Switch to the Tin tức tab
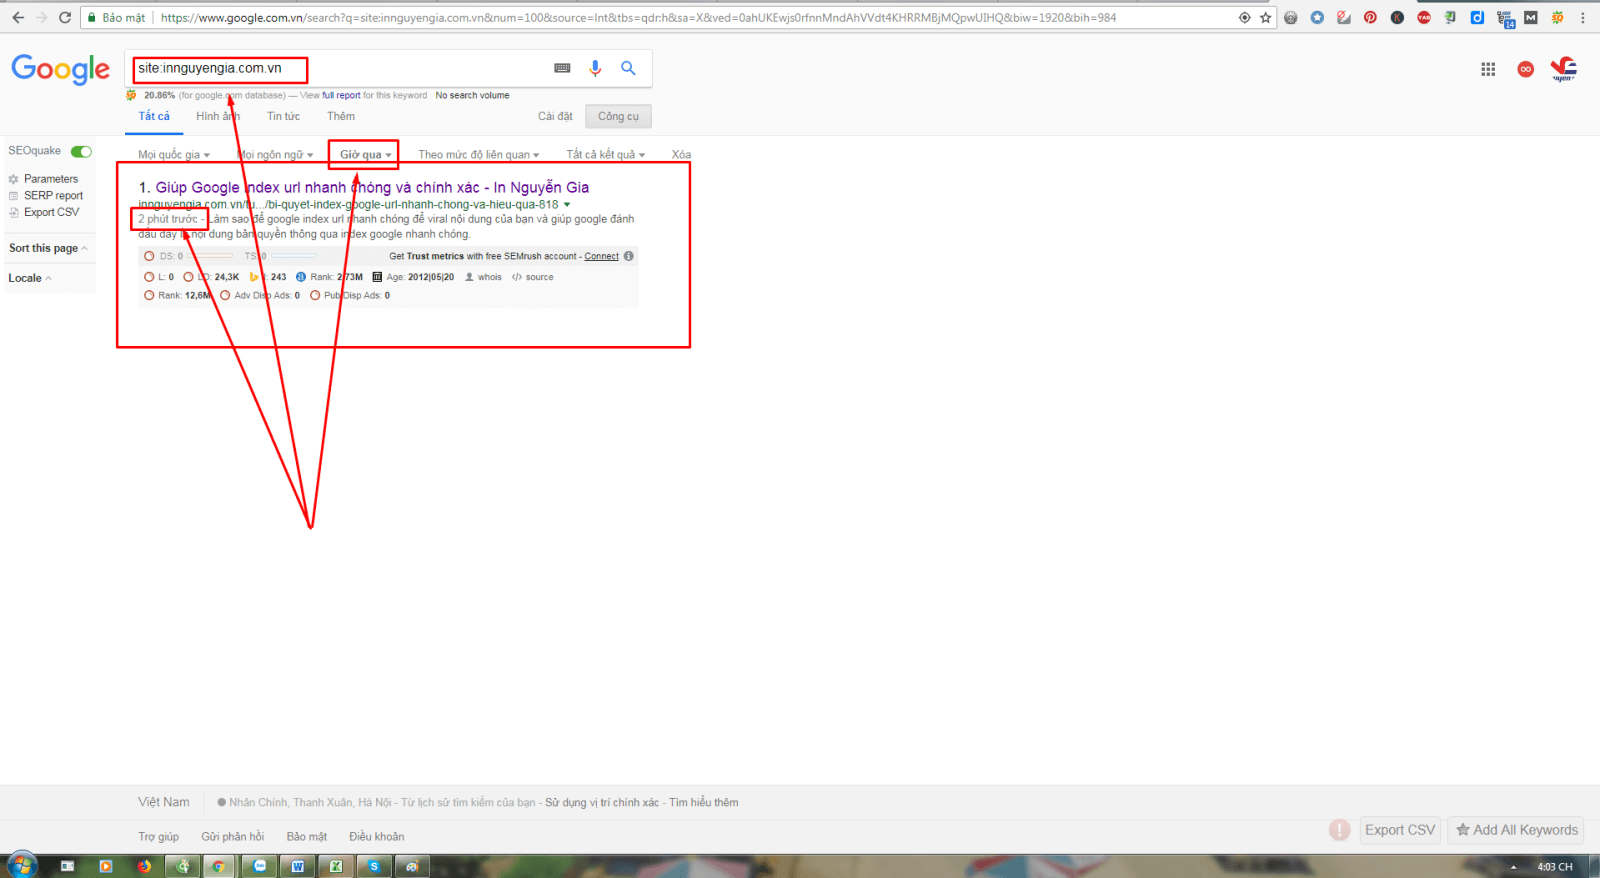 [283, 117]
